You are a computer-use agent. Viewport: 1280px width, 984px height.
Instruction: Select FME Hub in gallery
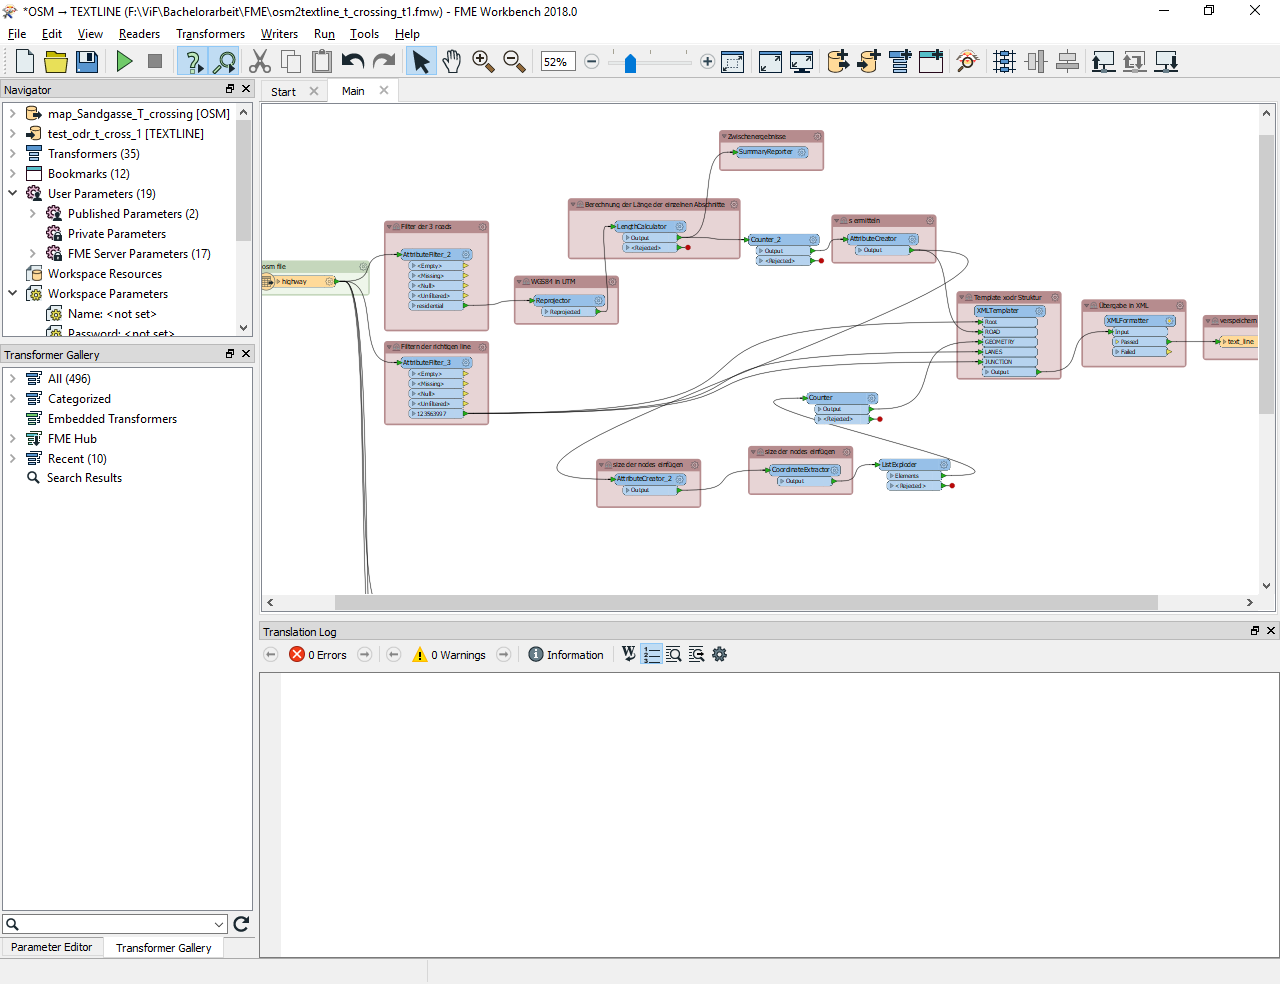(x=72, y=439)
